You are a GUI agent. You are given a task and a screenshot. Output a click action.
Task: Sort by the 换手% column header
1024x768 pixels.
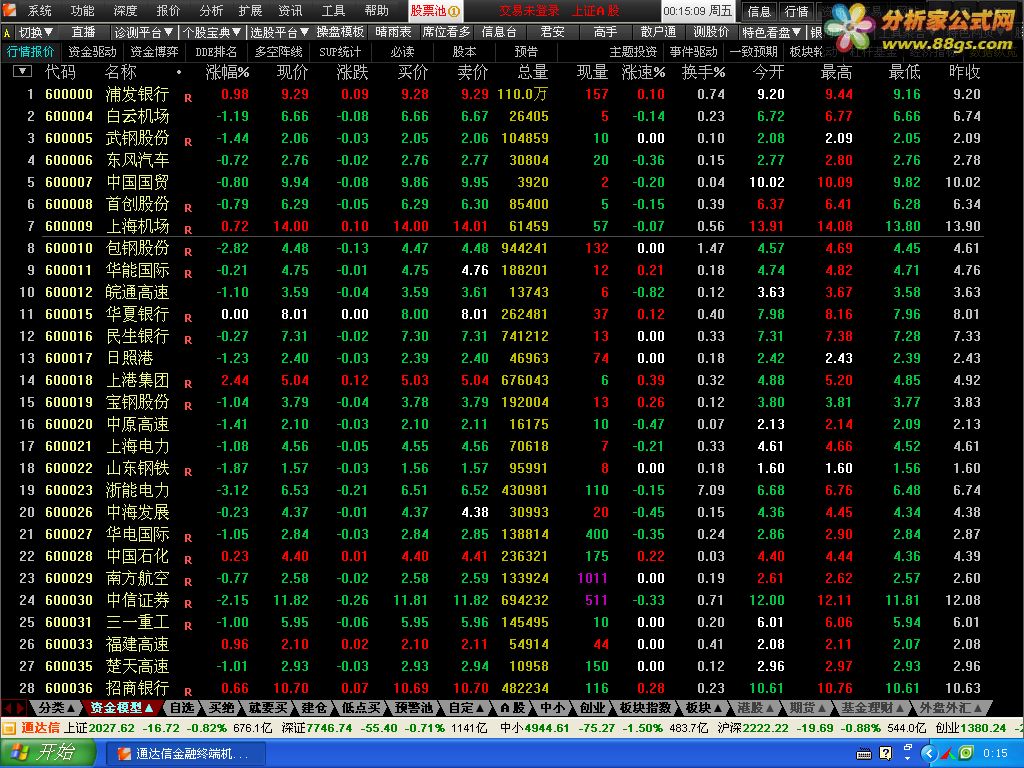(x=703, y=72)
